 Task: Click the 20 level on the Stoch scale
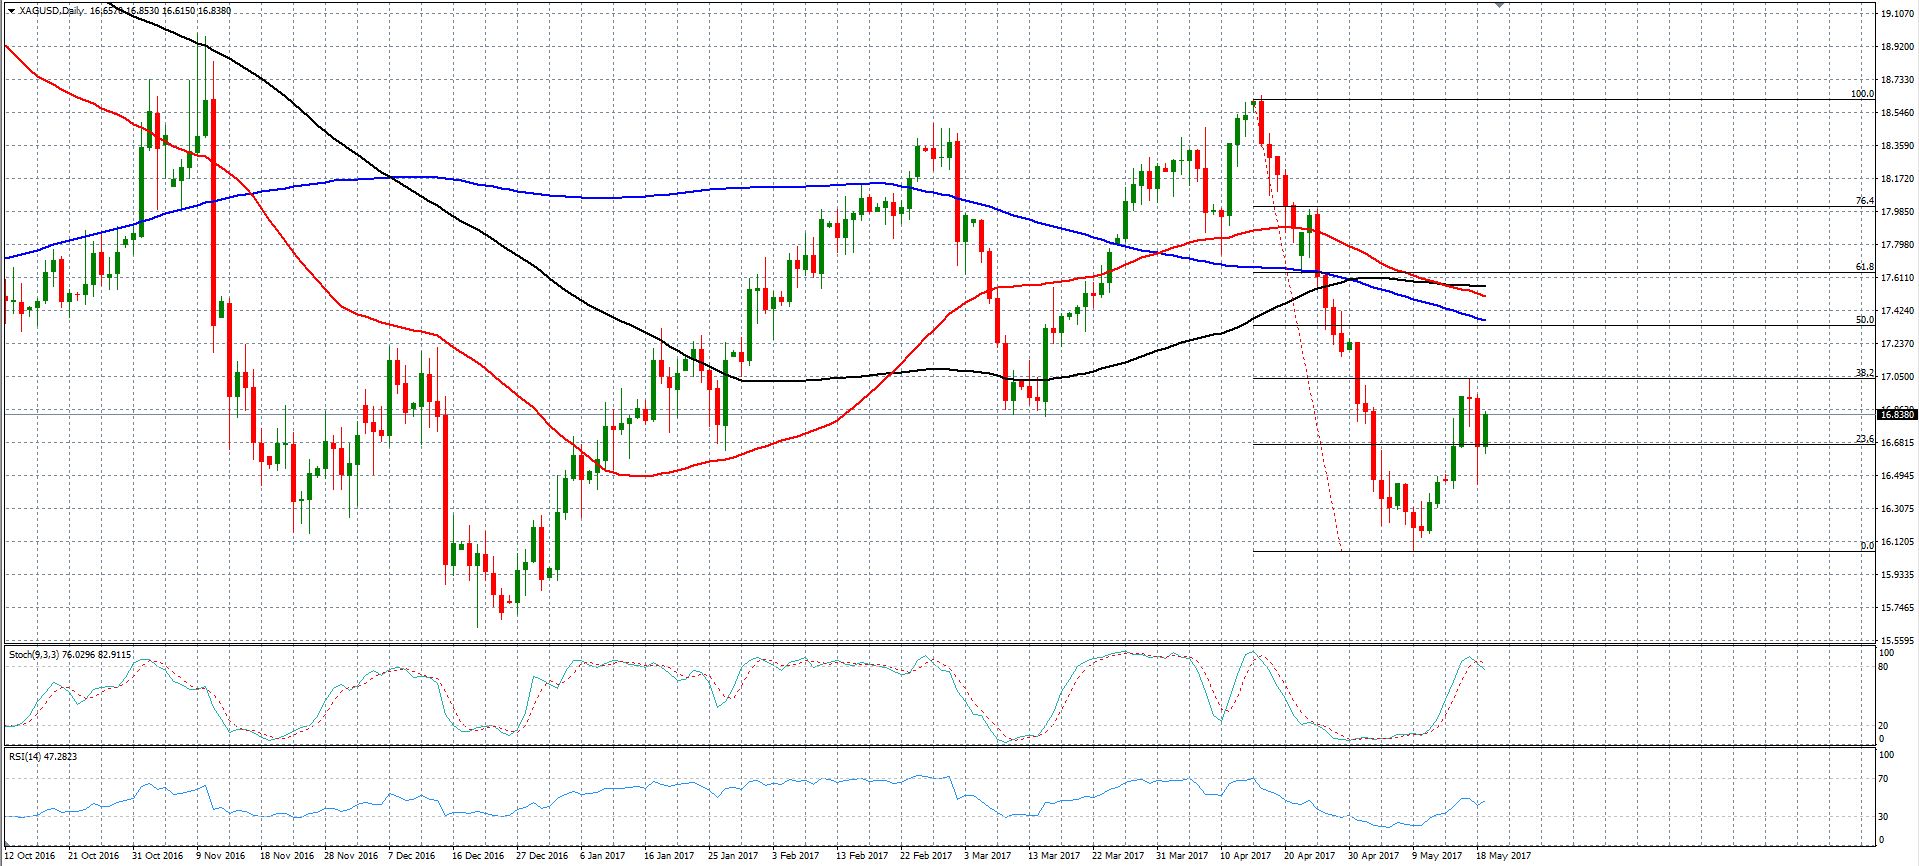pyautogui.click(x=1885, y=726)
